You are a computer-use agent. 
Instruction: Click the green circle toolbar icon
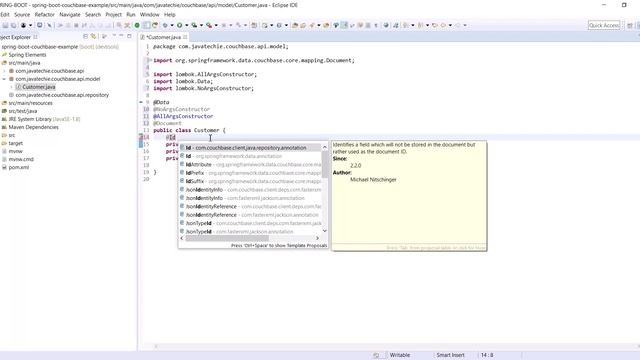[137, 25]
